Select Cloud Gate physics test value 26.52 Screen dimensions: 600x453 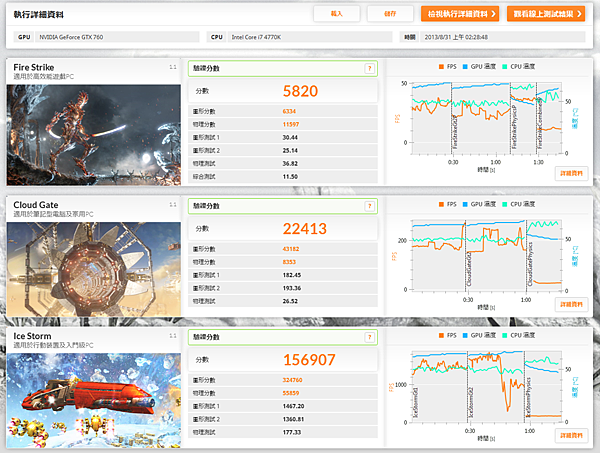pos(290,301)
